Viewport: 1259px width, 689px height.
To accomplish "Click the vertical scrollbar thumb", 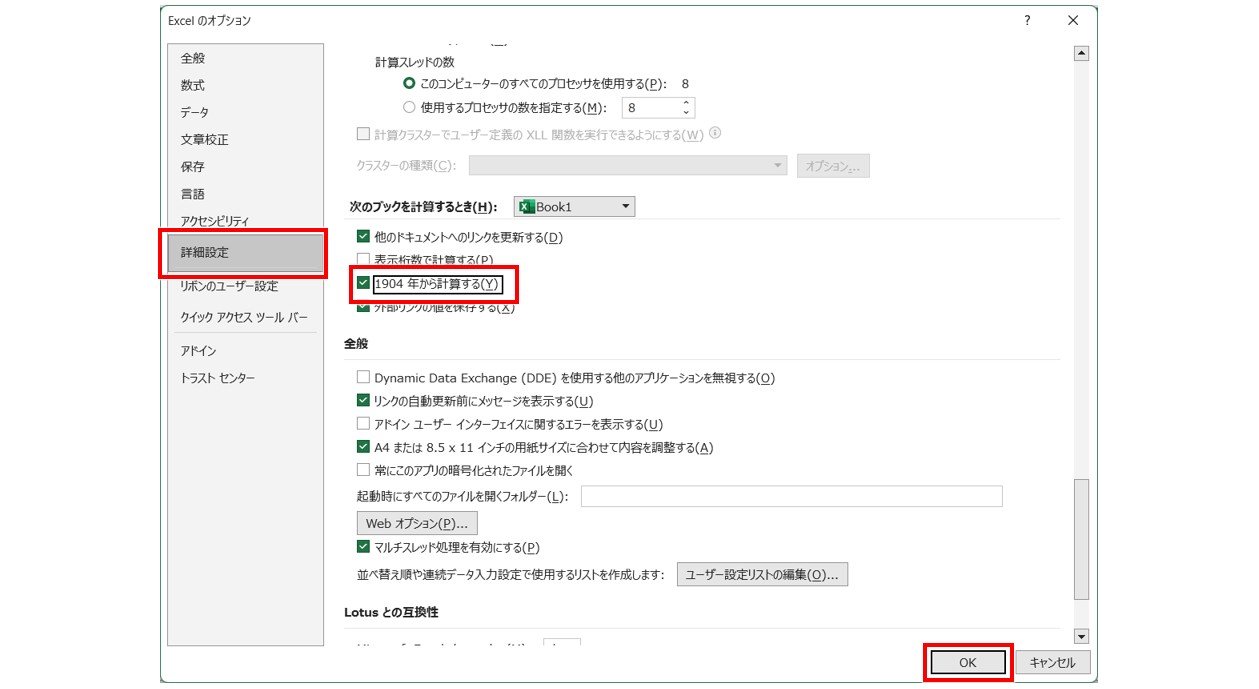I will pyautogui.click(x=1081, y=539).
